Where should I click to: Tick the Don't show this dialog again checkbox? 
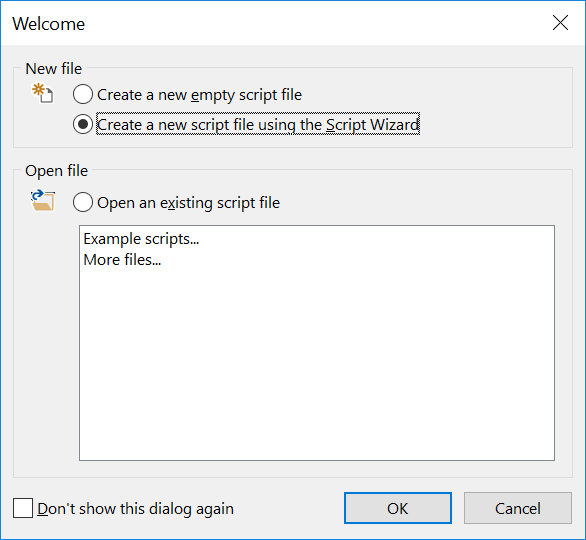point(23,508)
